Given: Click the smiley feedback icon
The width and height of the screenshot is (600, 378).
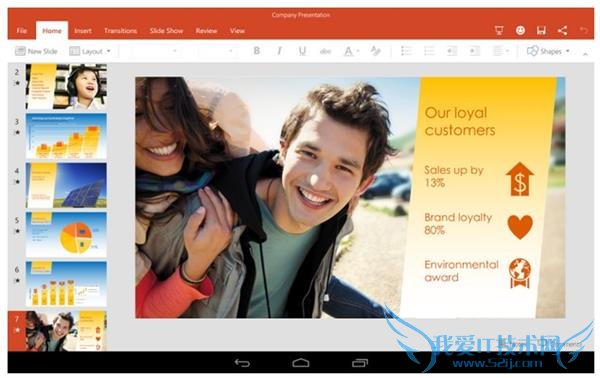Looking at the screenshot, I should (520, 30).
